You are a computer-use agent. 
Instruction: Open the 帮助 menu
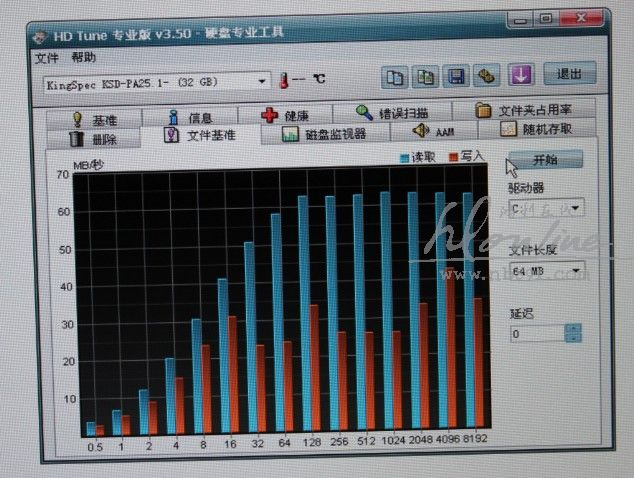[84, 57]
